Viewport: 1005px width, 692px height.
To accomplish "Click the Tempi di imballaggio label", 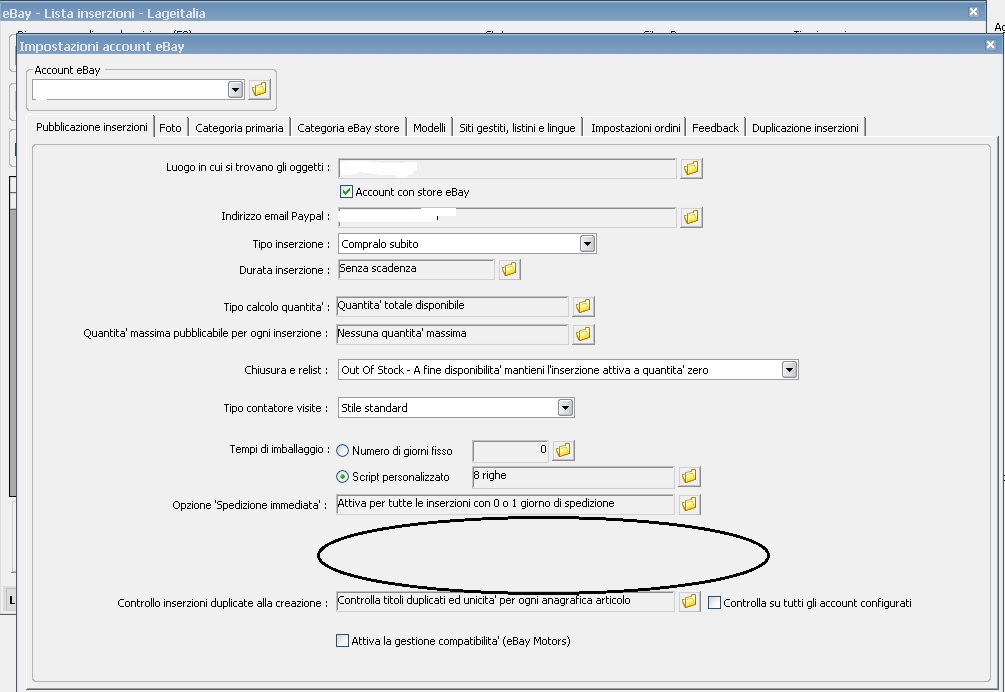I will (279, 449).
